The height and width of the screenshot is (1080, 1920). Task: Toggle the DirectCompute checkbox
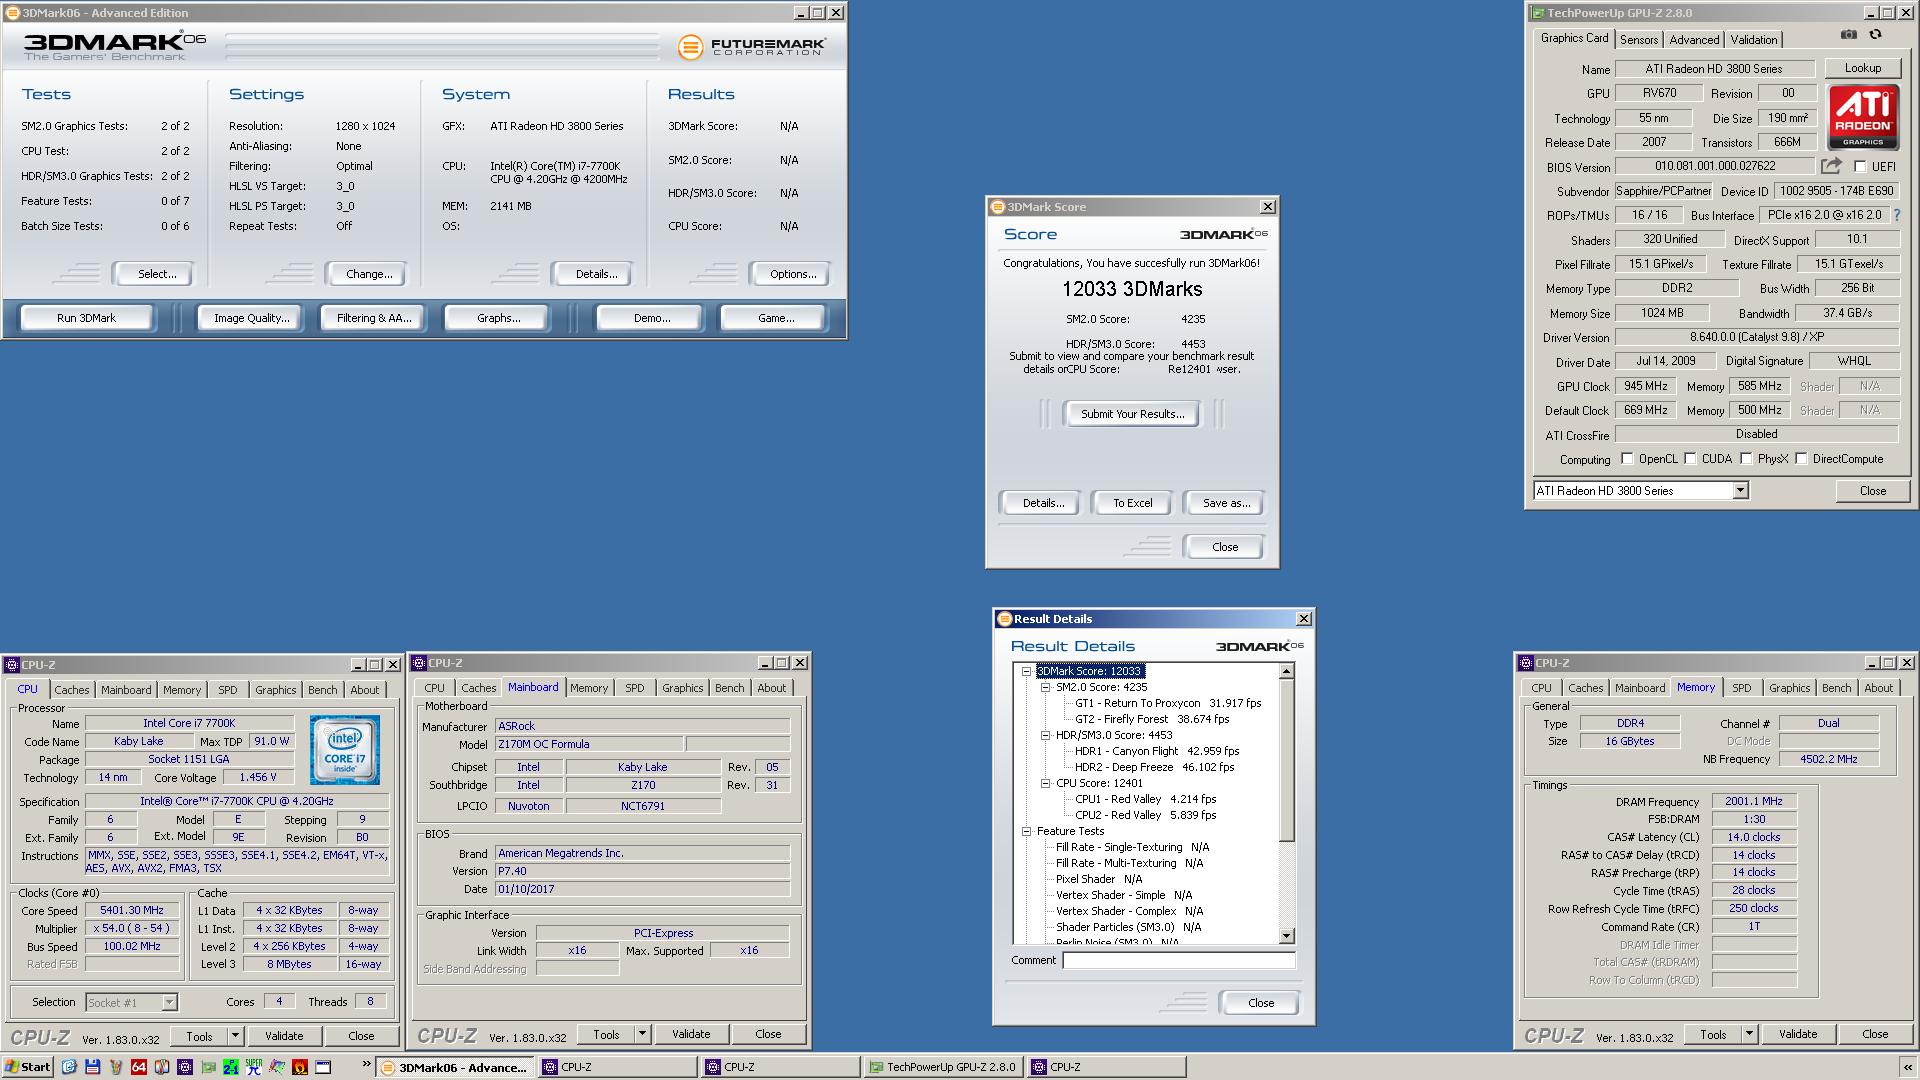1801,459
